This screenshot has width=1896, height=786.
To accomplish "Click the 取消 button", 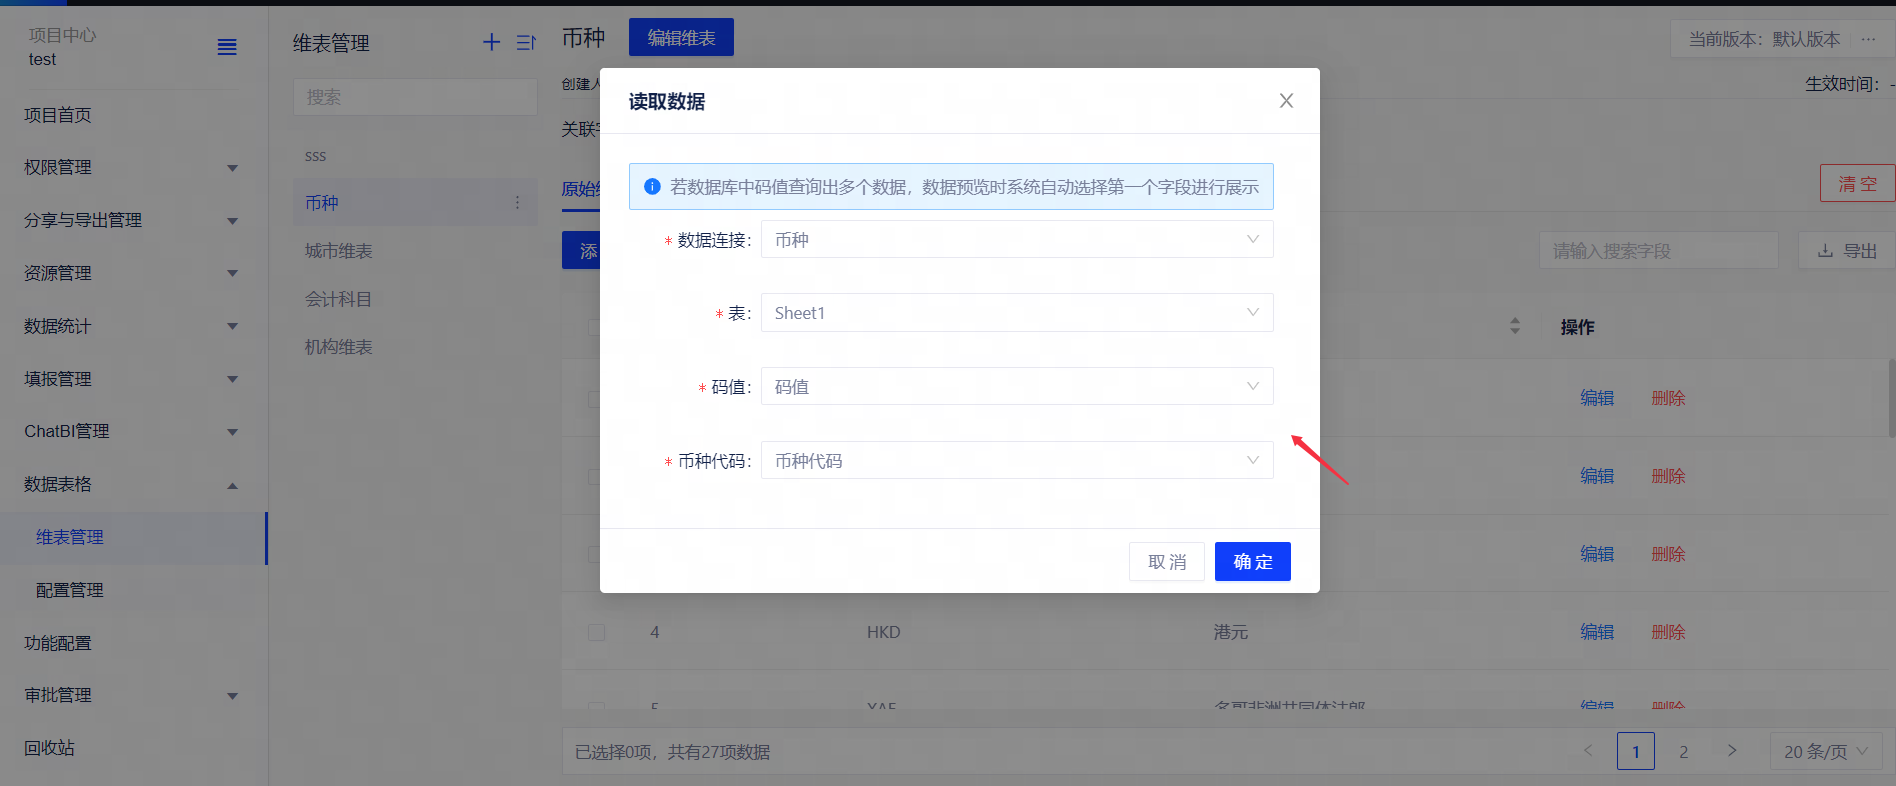I will click(x=1166, y=562).
